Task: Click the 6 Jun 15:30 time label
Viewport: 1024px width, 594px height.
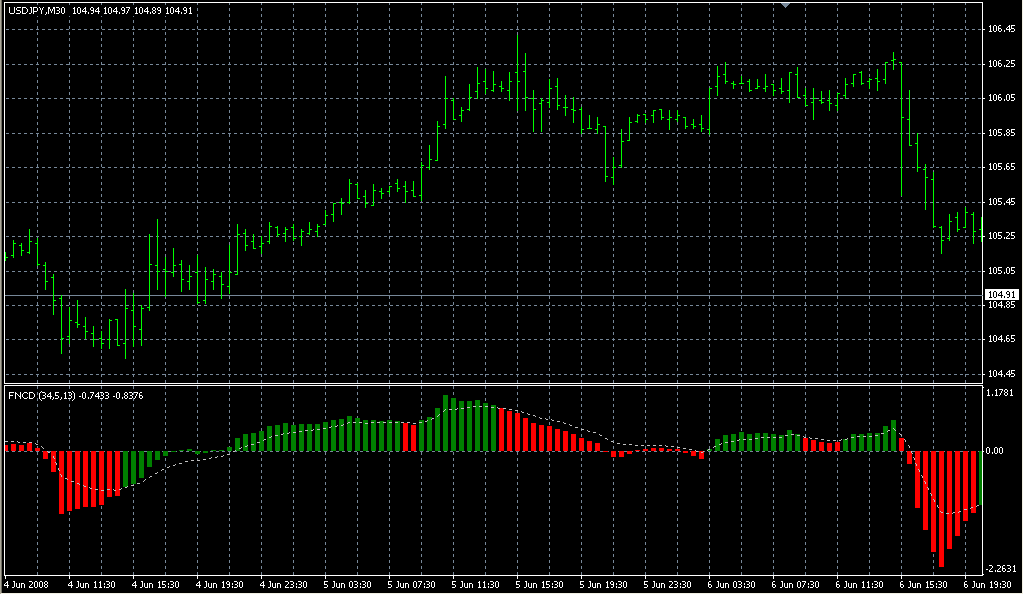Action: [923, 585]
